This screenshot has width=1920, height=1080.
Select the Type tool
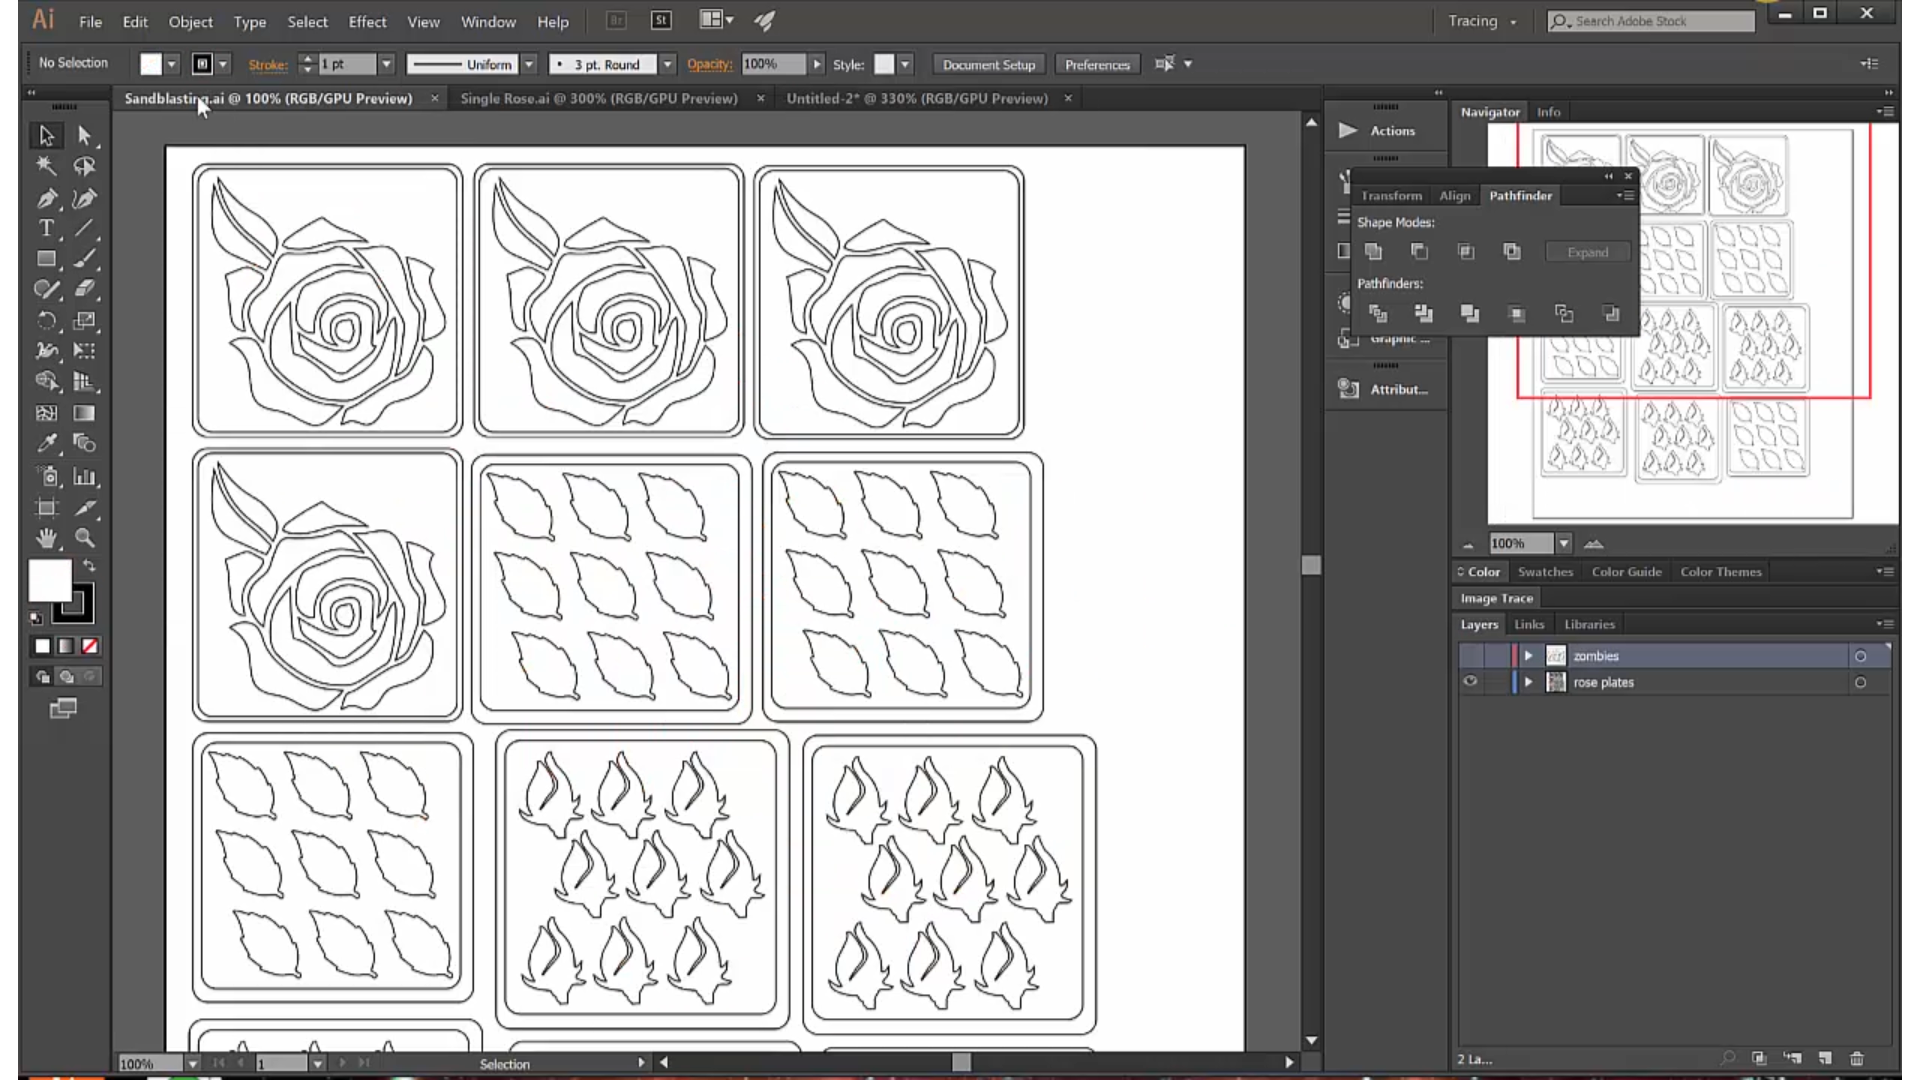click(47, 228)
